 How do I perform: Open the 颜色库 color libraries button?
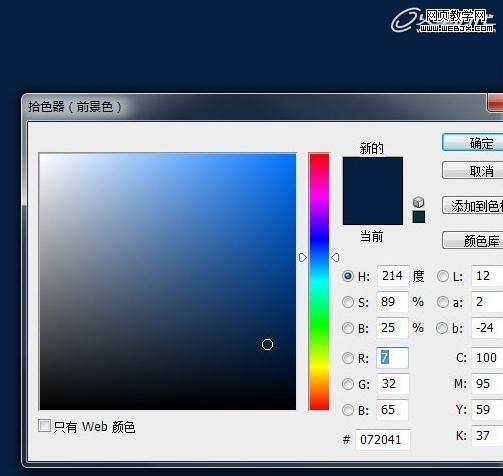click(x=473, y=240)
